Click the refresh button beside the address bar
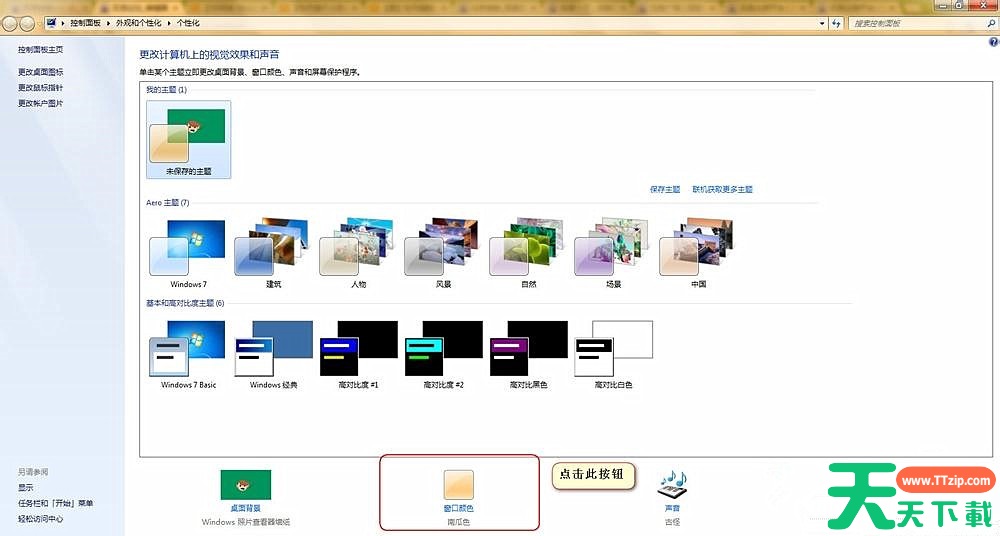The width and height of the screenshot is (1000, 536). [x=836, y=23]
